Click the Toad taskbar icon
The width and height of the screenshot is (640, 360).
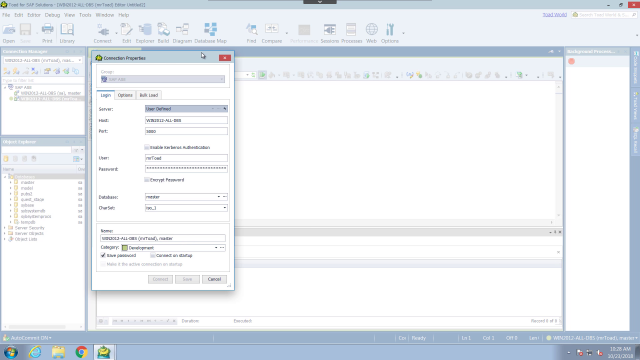point(104,352)
